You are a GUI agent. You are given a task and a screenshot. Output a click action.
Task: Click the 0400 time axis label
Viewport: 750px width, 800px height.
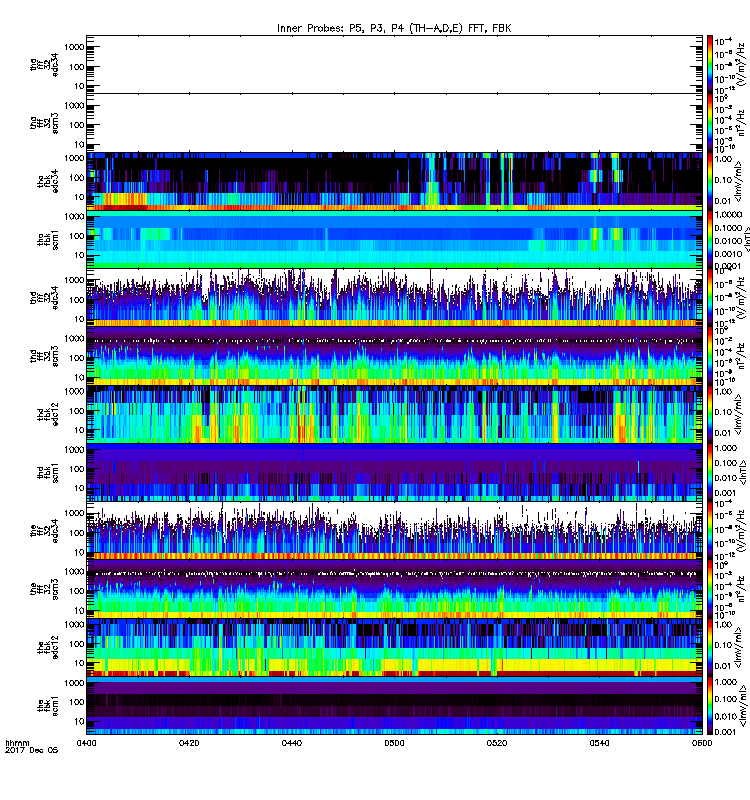(x=86, y=743)
